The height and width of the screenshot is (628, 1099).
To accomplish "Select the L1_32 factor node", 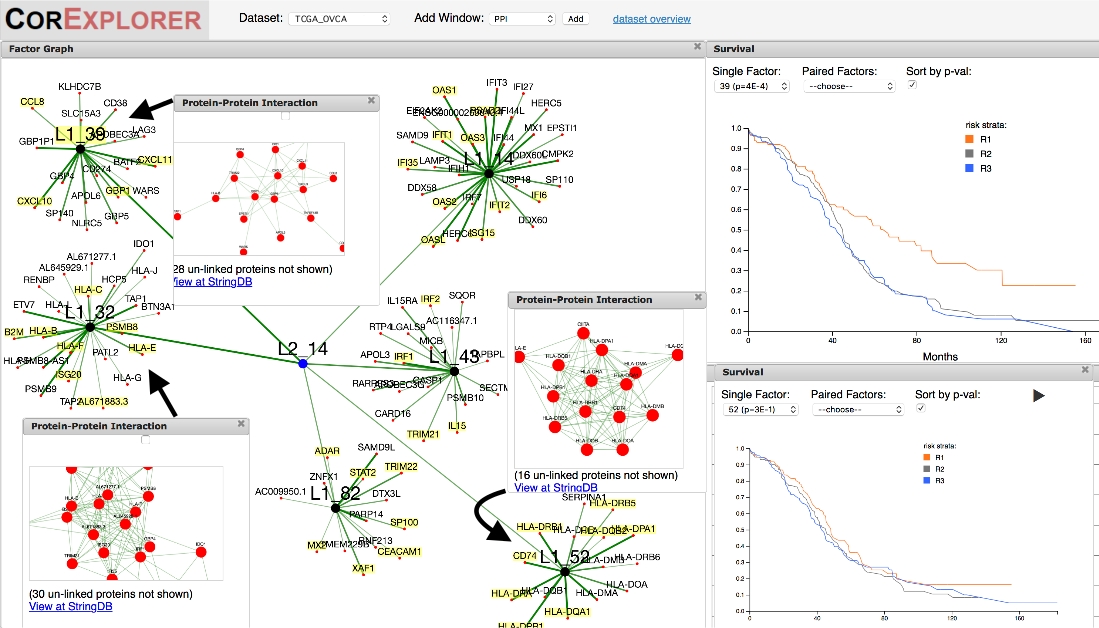I will (x=90, y=327).
